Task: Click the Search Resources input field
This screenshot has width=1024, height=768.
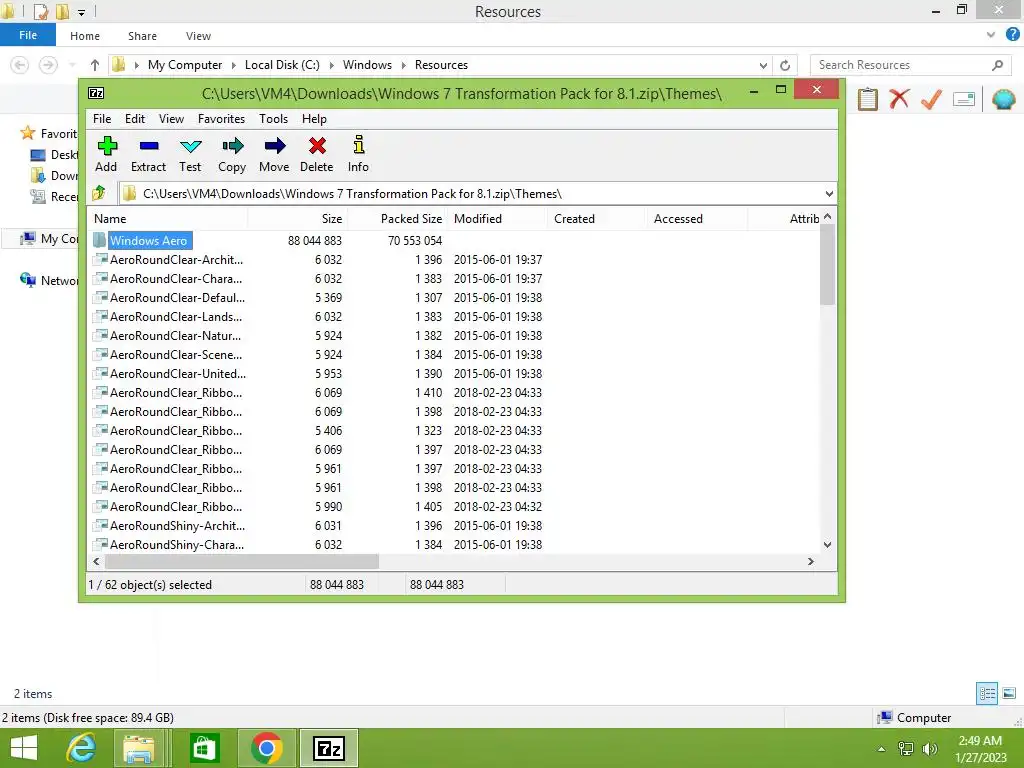Action: coord(901,65)
